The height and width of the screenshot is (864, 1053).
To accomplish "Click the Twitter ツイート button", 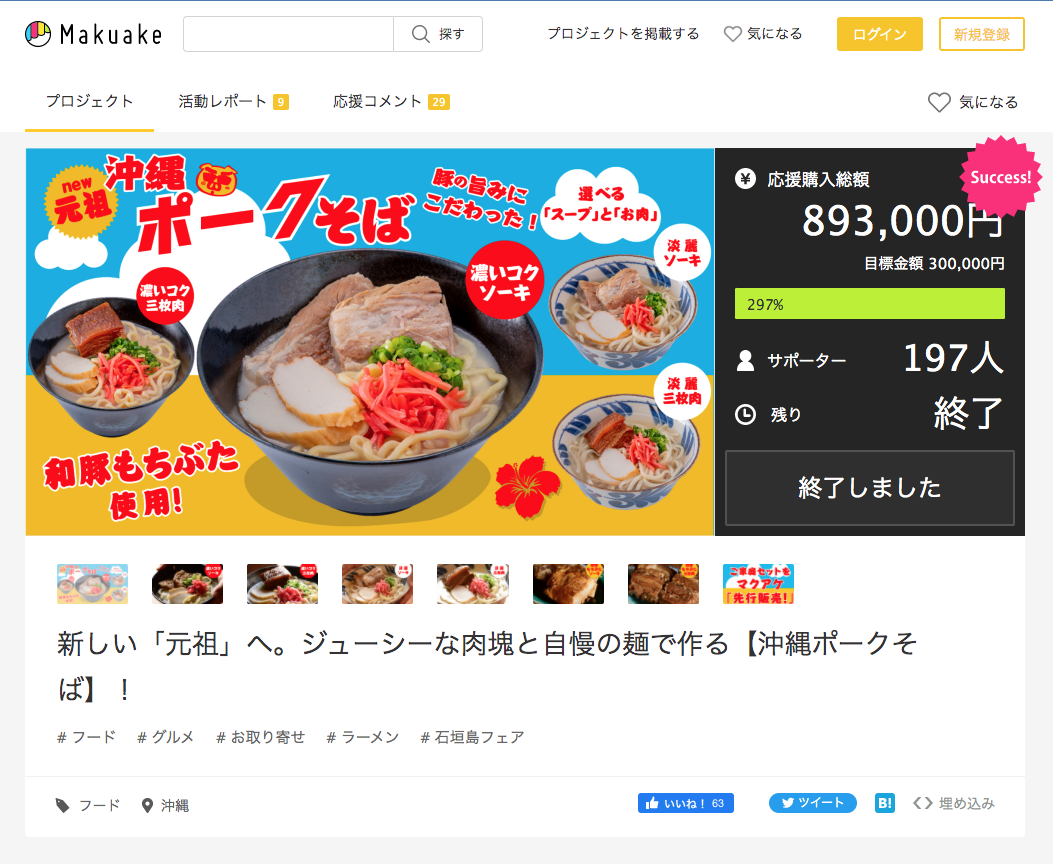I will click(813, 803).
